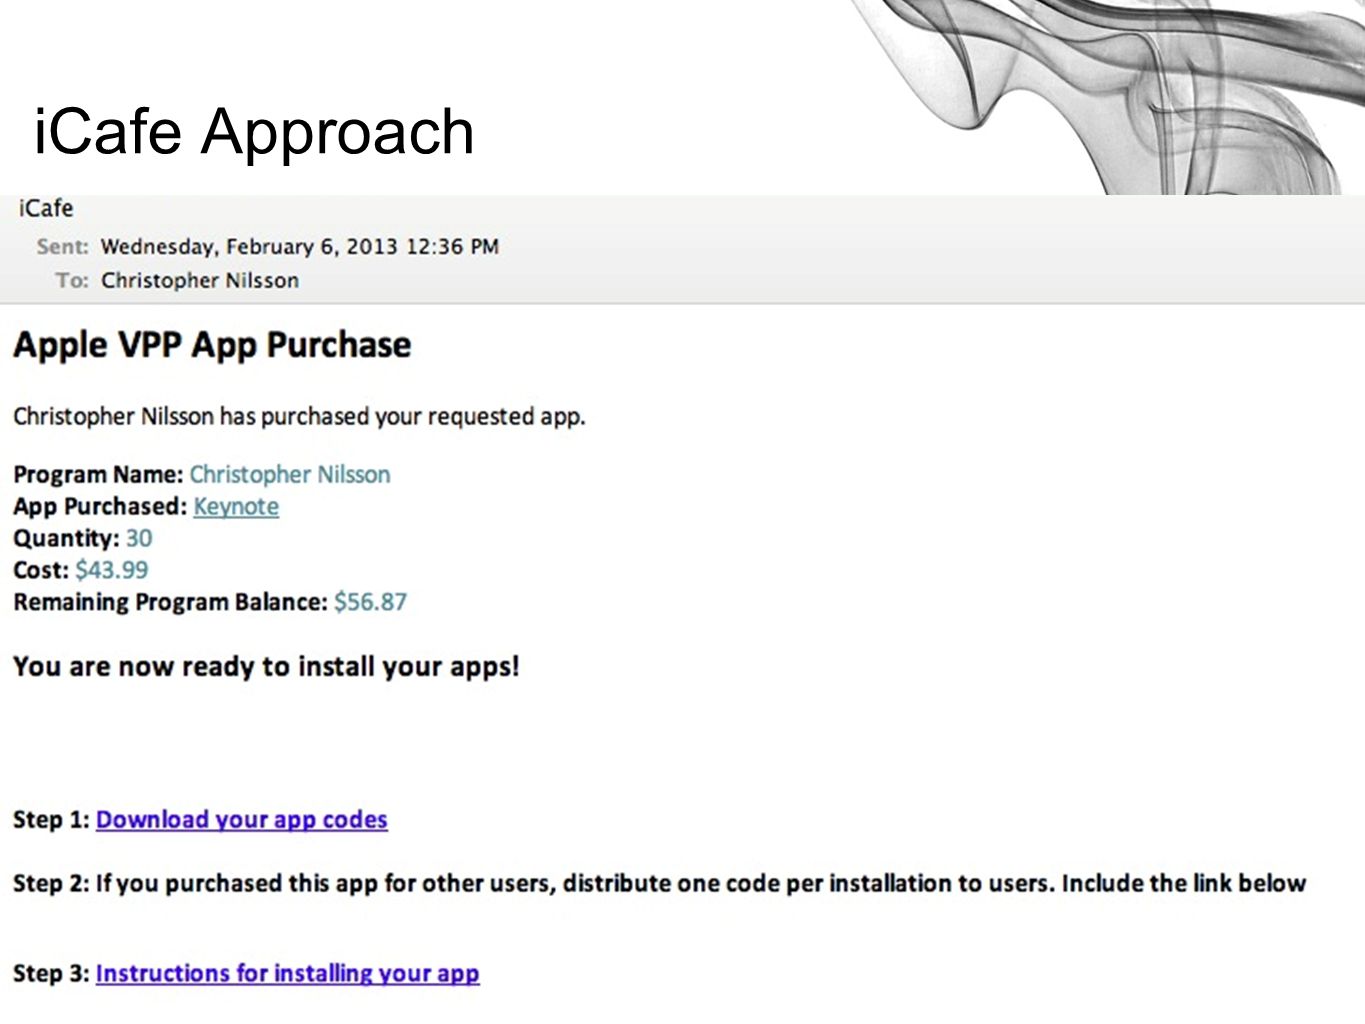The height and width of the screenshot is (1024, 1365).
Task: Click the iCafe Approach slide title
Action: click(254, 131)
